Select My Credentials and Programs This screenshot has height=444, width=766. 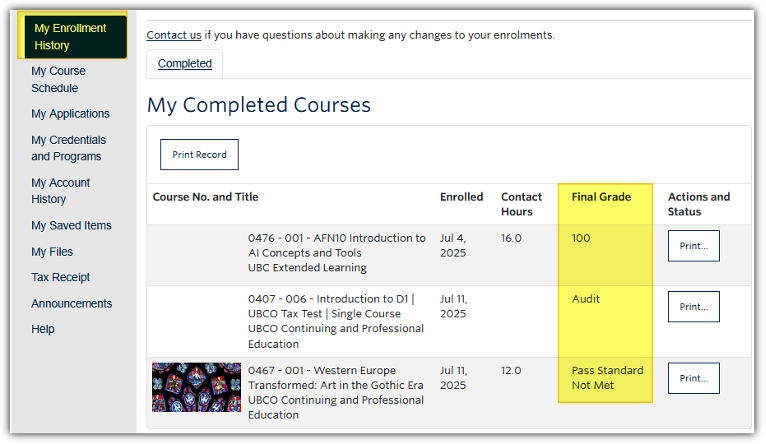click(x=68, y=148)
